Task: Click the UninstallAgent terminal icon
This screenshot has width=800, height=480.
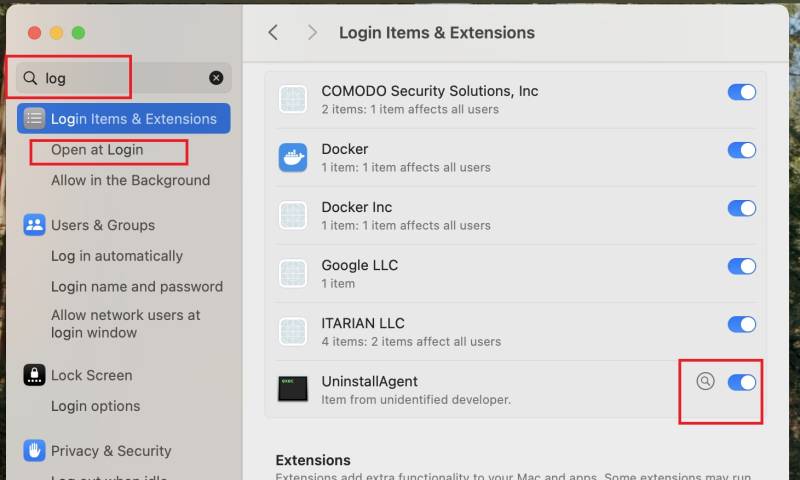Action: 293,389
